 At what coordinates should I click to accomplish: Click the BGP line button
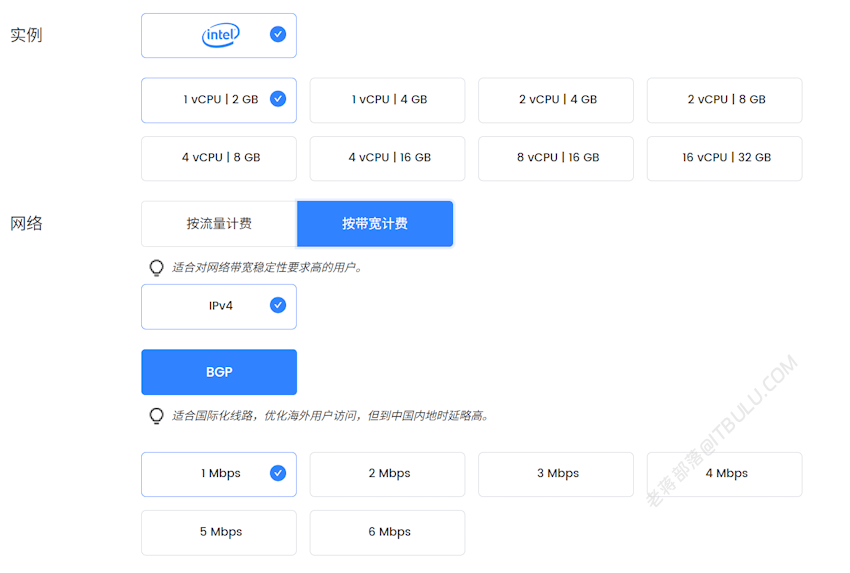pos(219,372)
